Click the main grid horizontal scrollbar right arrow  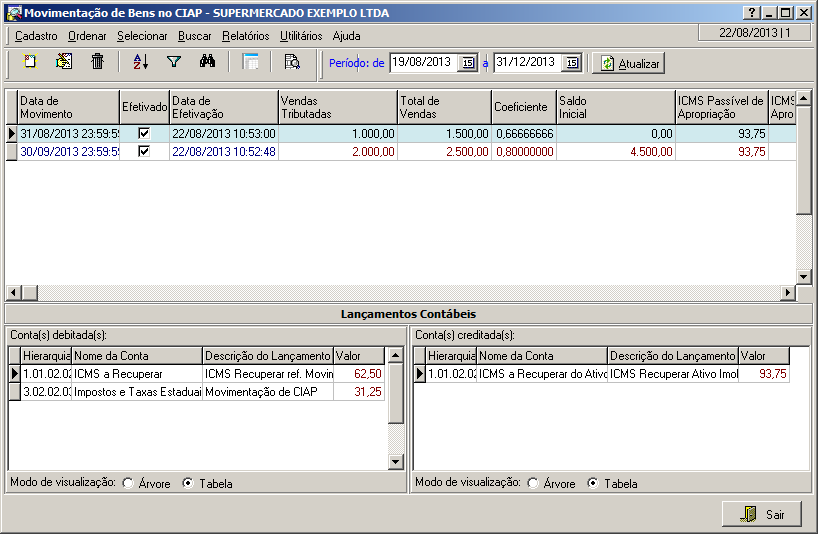tap(788, 292)
